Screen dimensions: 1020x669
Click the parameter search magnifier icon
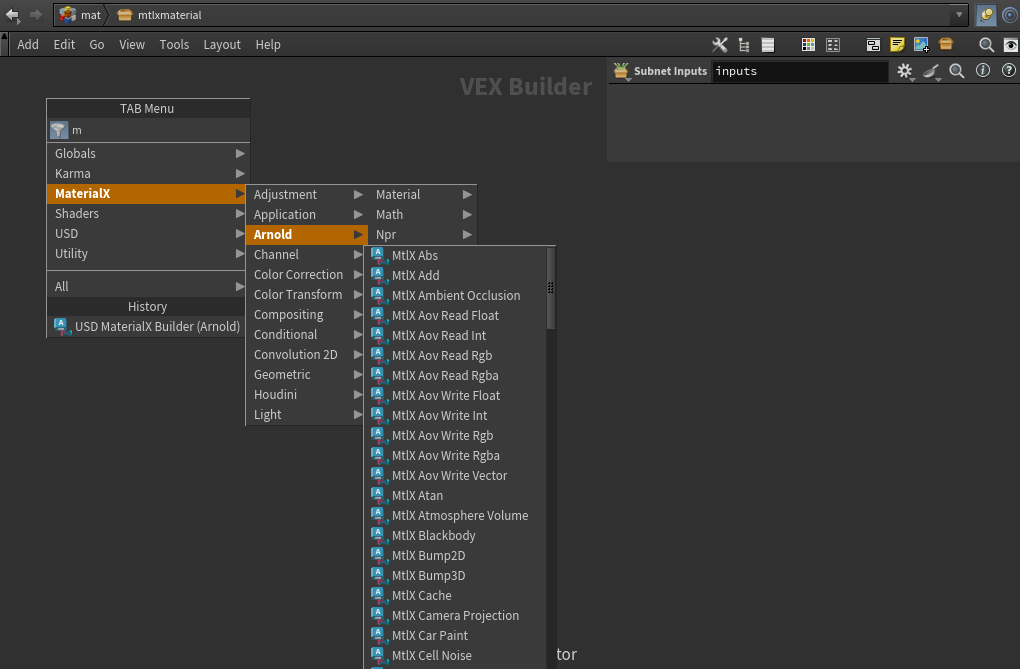point(956,71)
